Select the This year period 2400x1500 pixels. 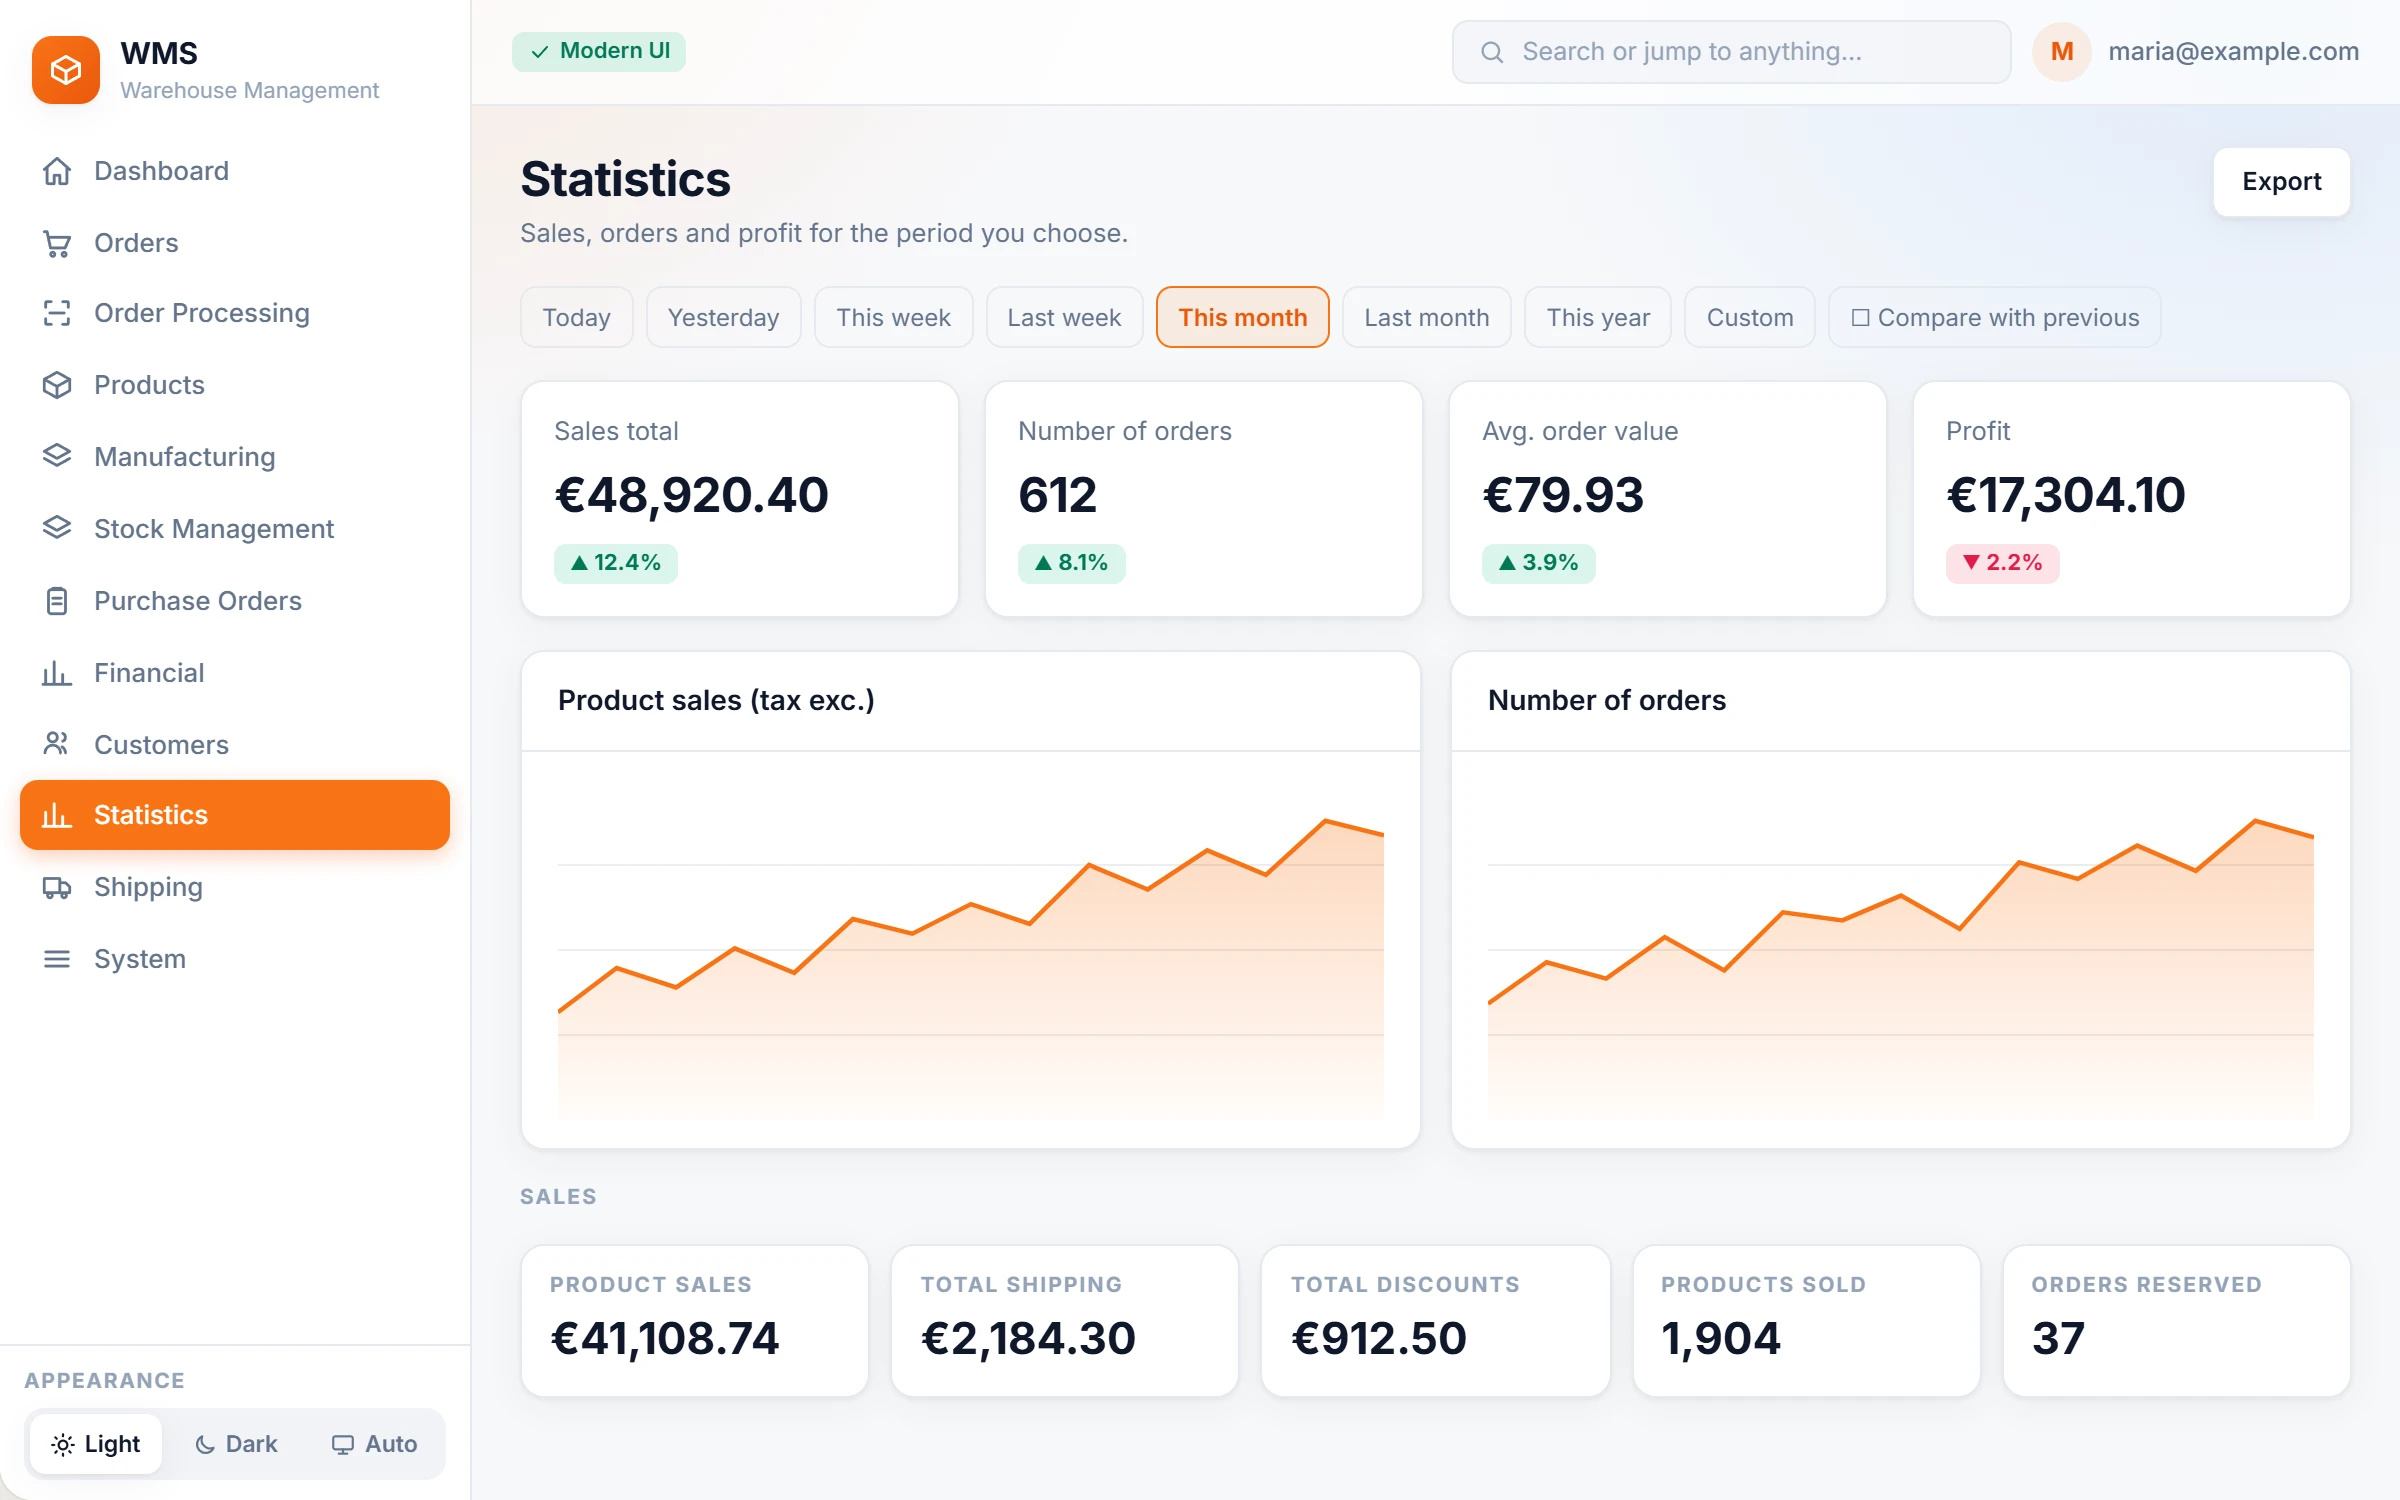pos(1598,317)
